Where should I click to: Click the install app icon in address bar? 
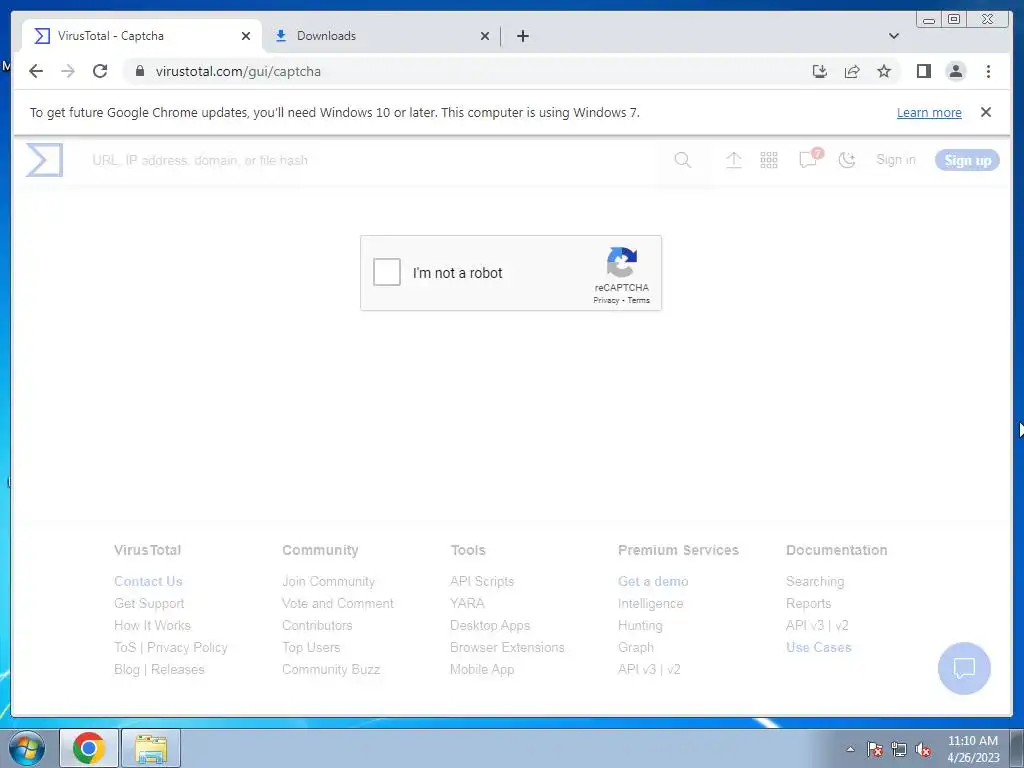point(820,71)
